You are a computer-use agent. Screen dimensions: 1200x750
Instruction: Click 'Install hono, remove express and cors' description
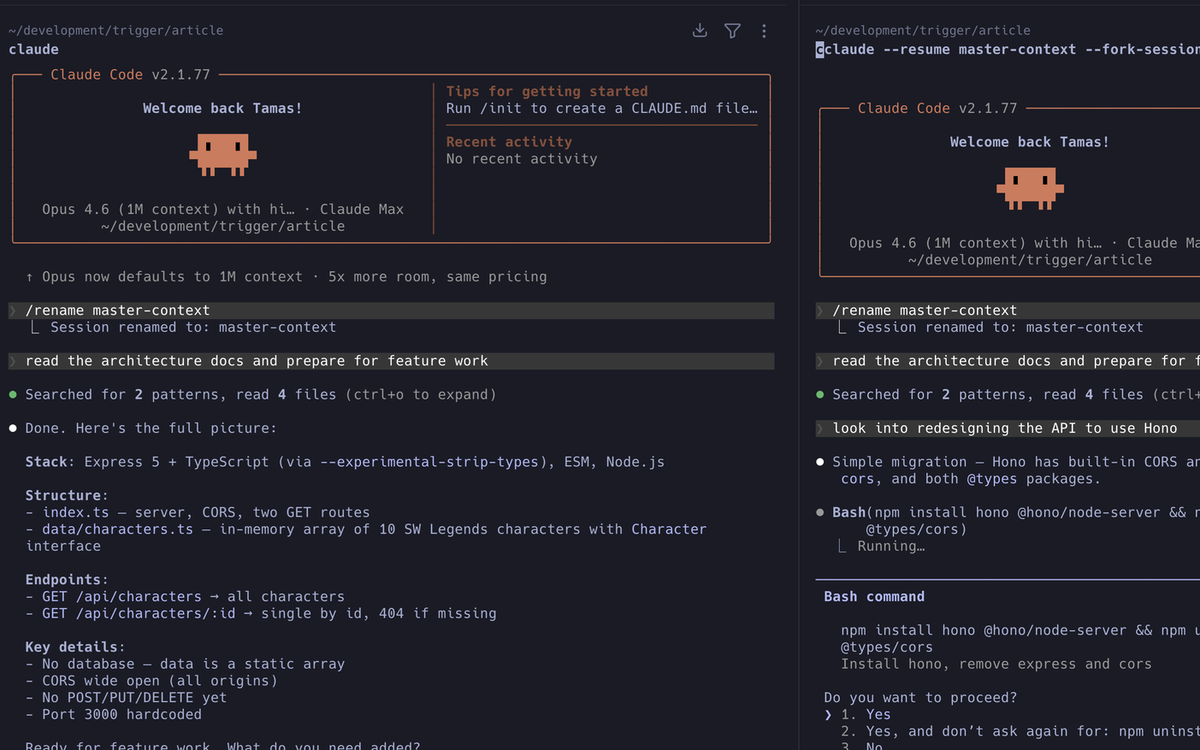[x=996, y=665]
